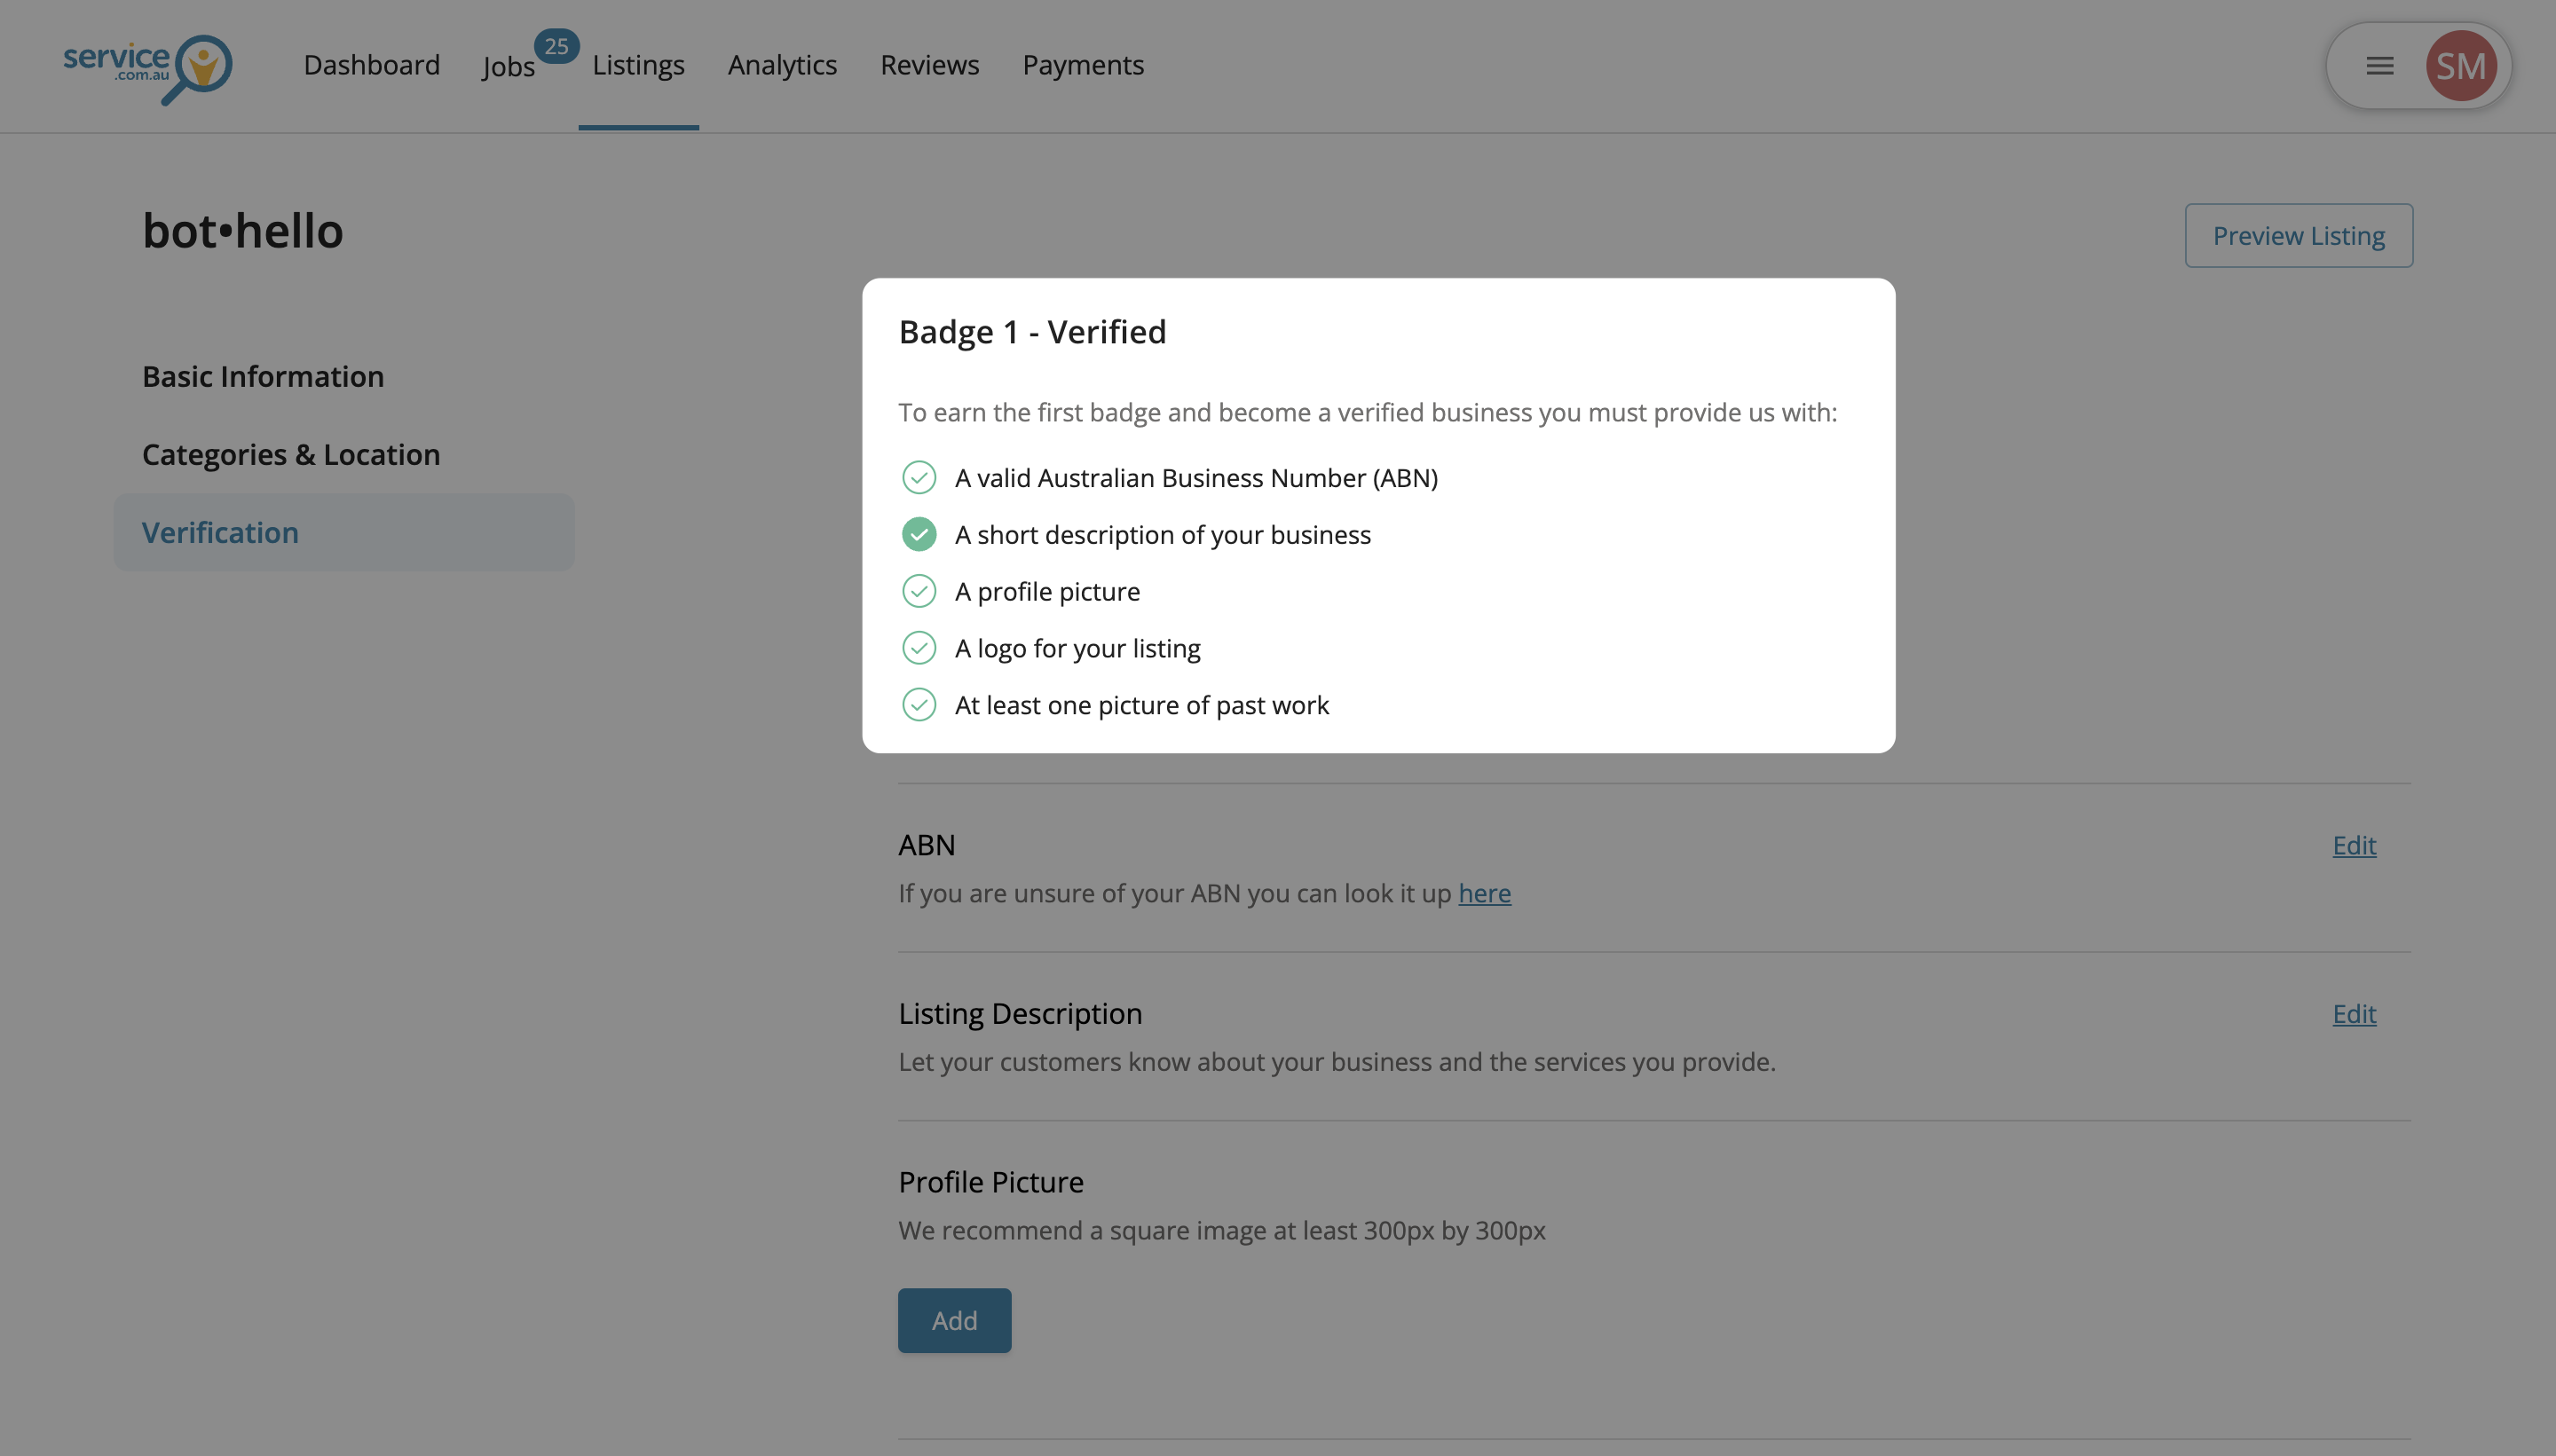Viewport: 2556px width, 1456px height.
Task: Switch to the Reviews tab
Action: coord(929,65)
